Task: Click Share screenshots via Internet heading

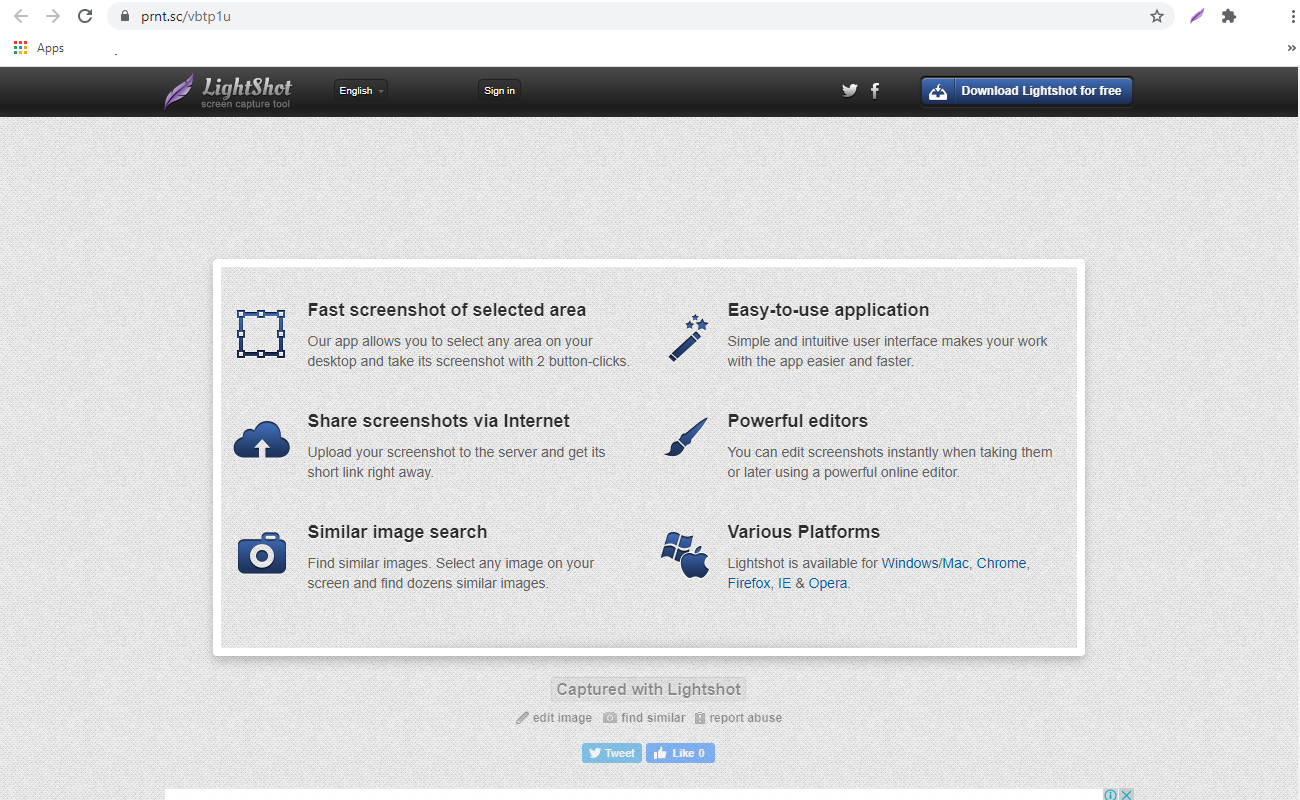Action: click(x=439, y=421)
